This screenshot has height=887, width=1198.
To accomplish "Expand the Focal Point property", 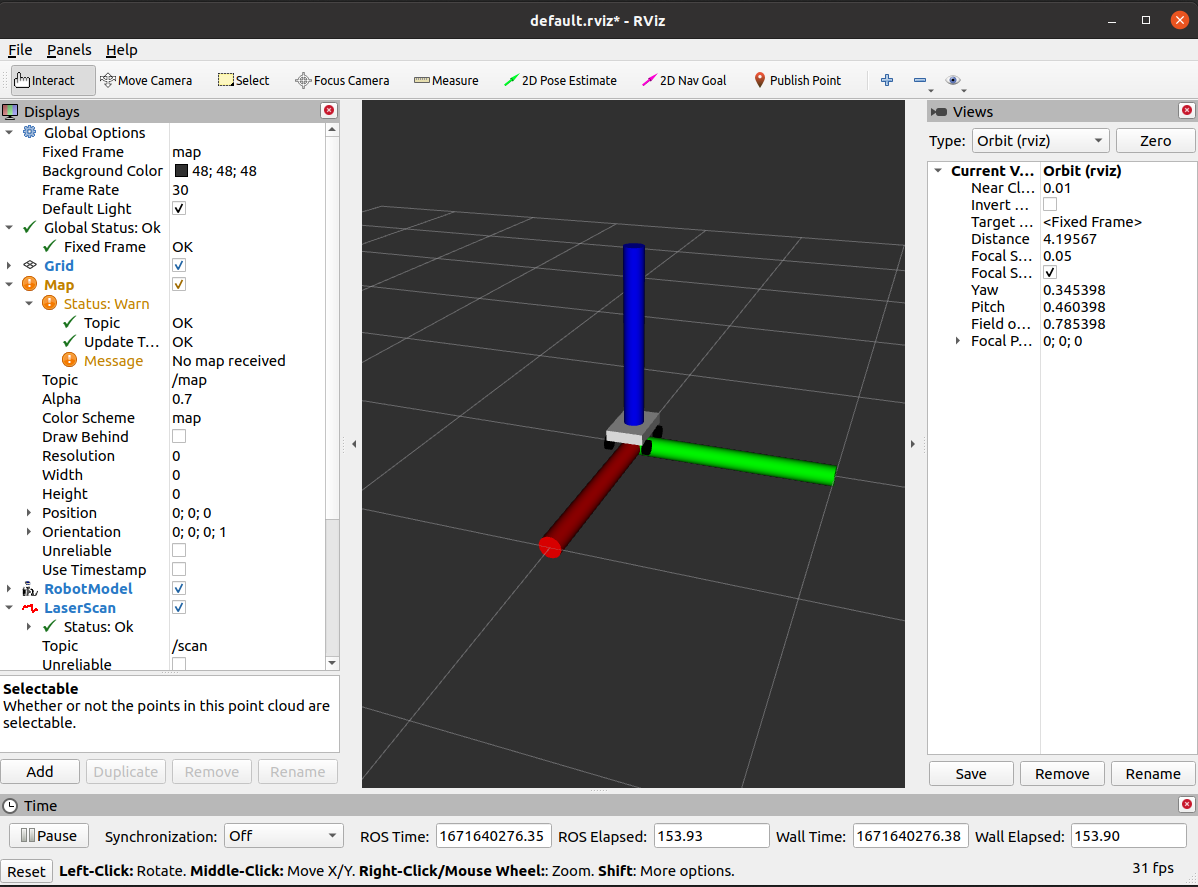I will coord(958,341).
